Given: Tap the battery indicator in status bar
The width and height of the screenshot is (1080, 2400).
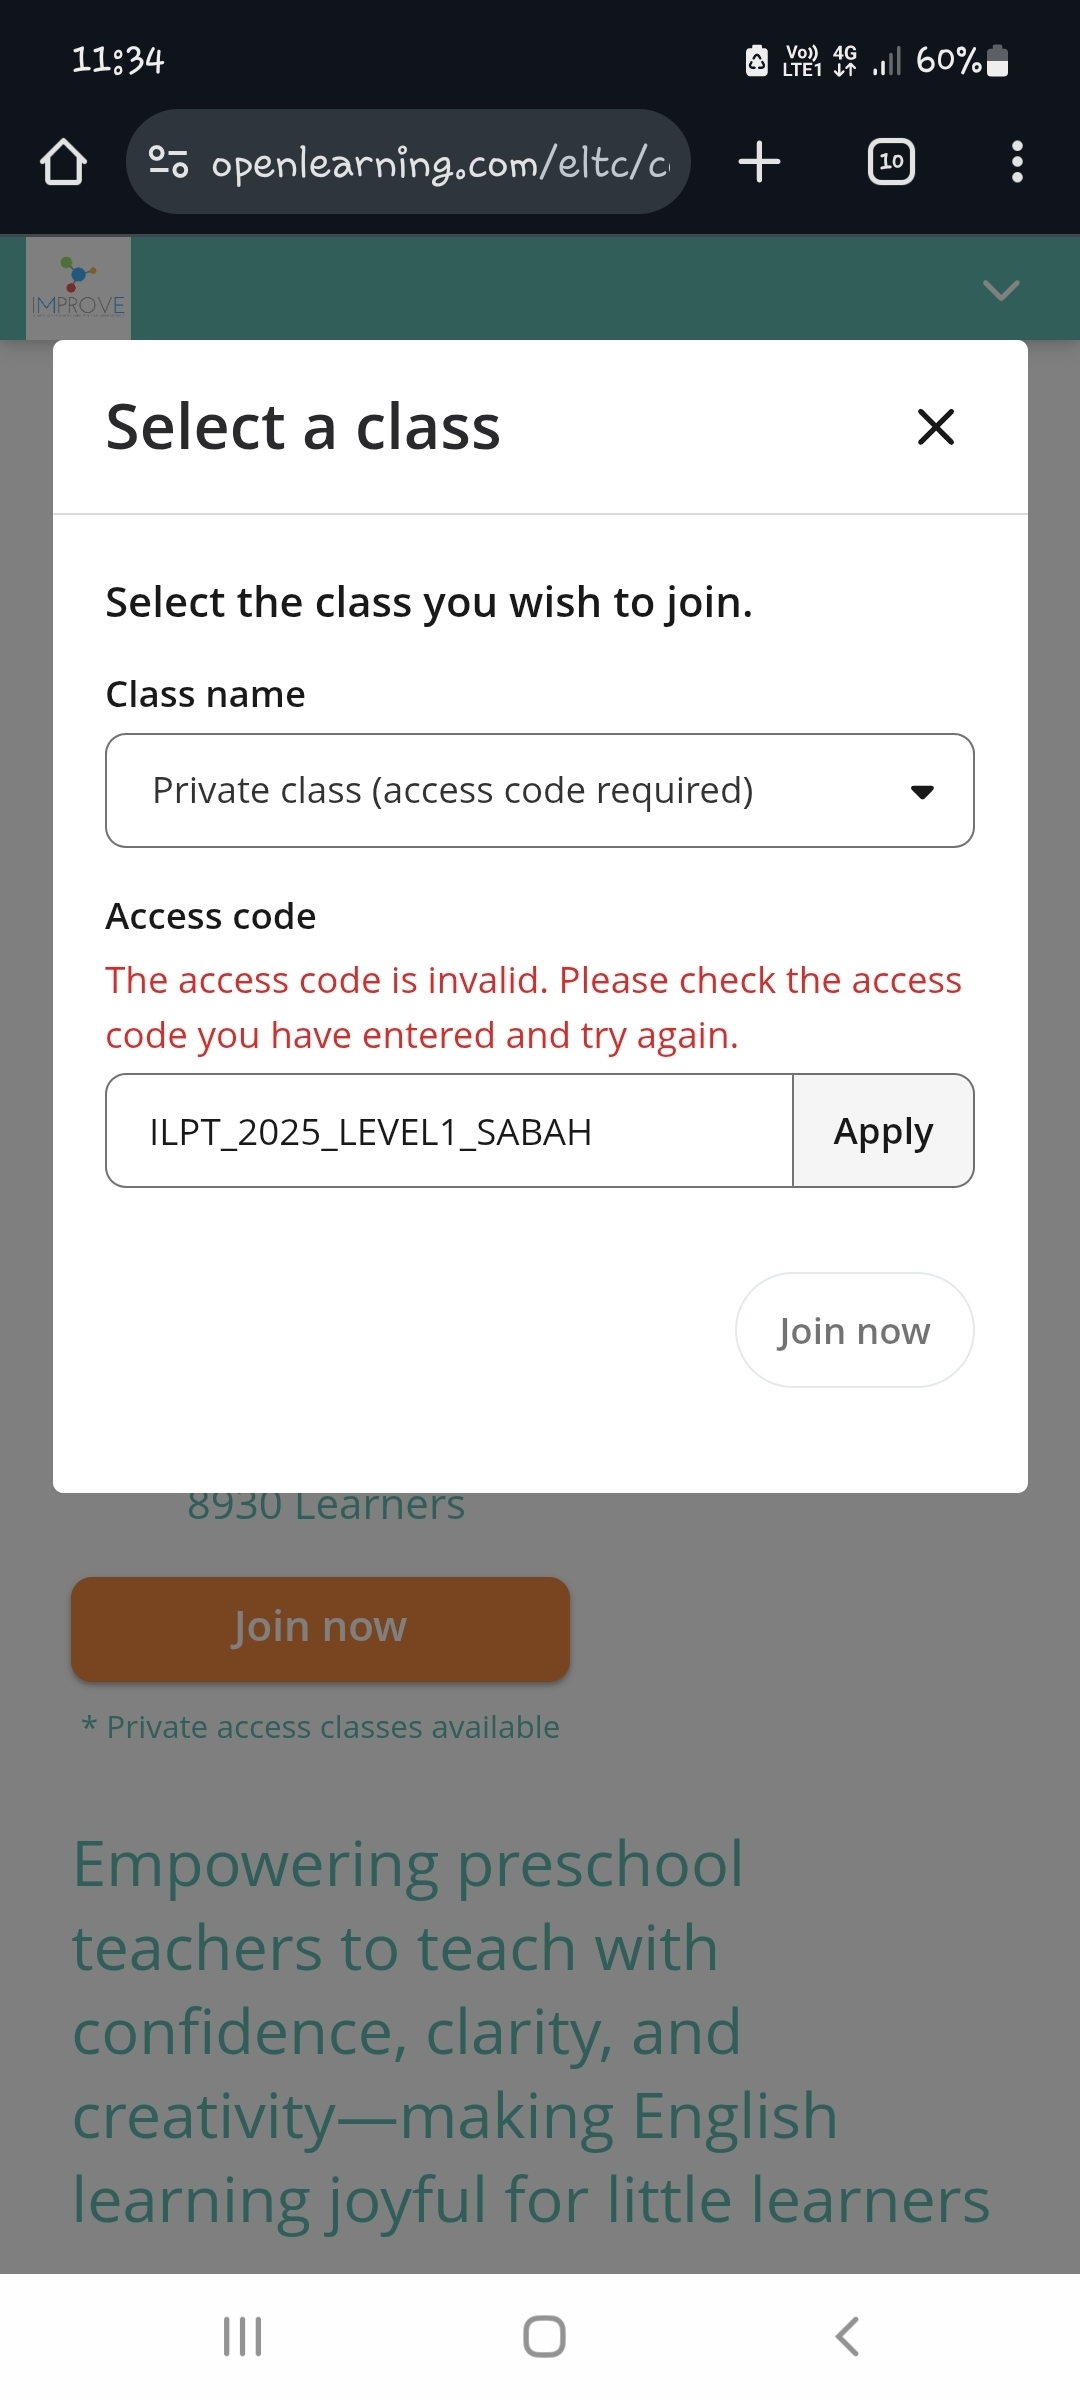Looking at the screenshot, I should tap(997, 61).
